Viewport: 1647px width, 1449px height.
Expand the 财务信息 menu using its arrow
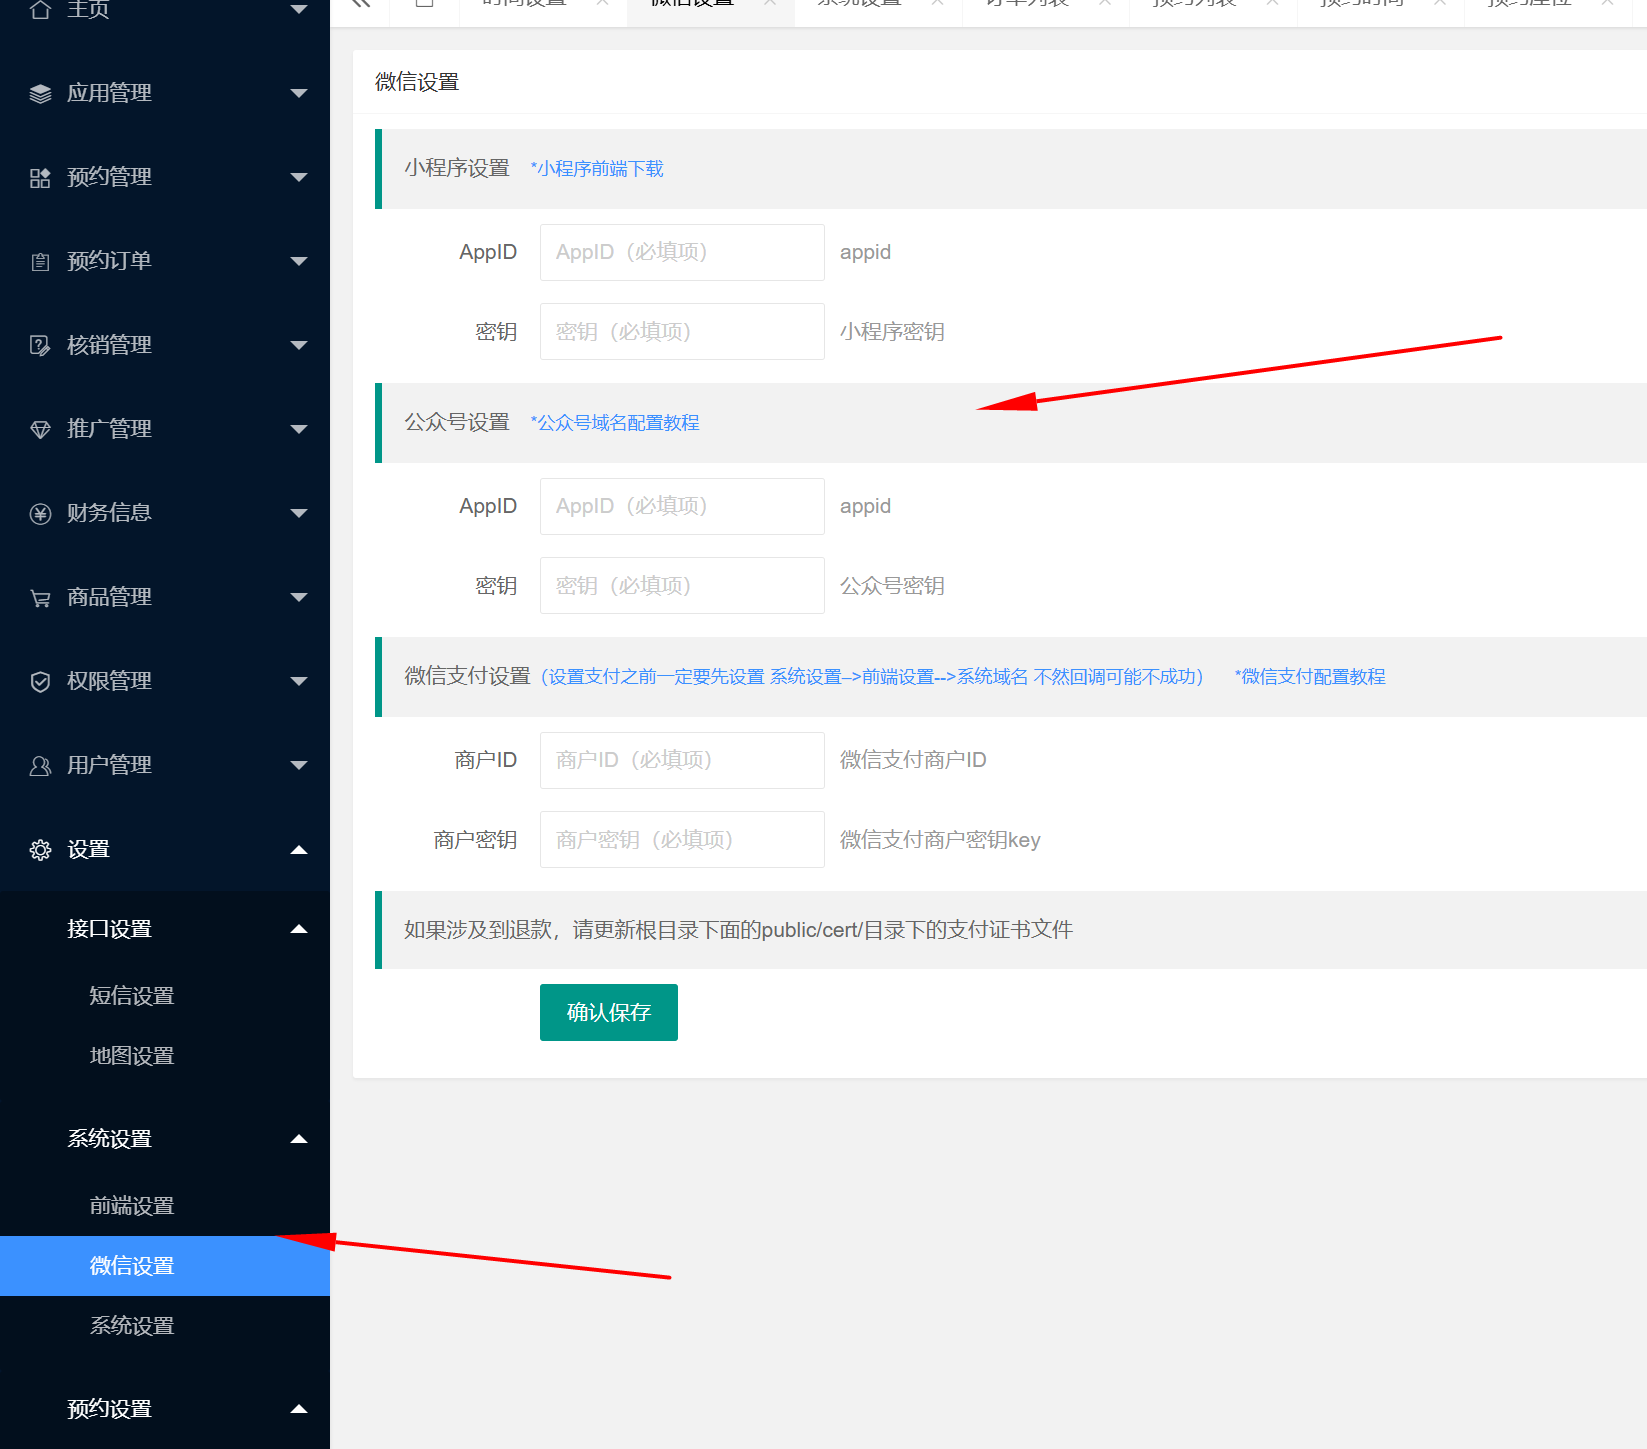click(298, 514)
